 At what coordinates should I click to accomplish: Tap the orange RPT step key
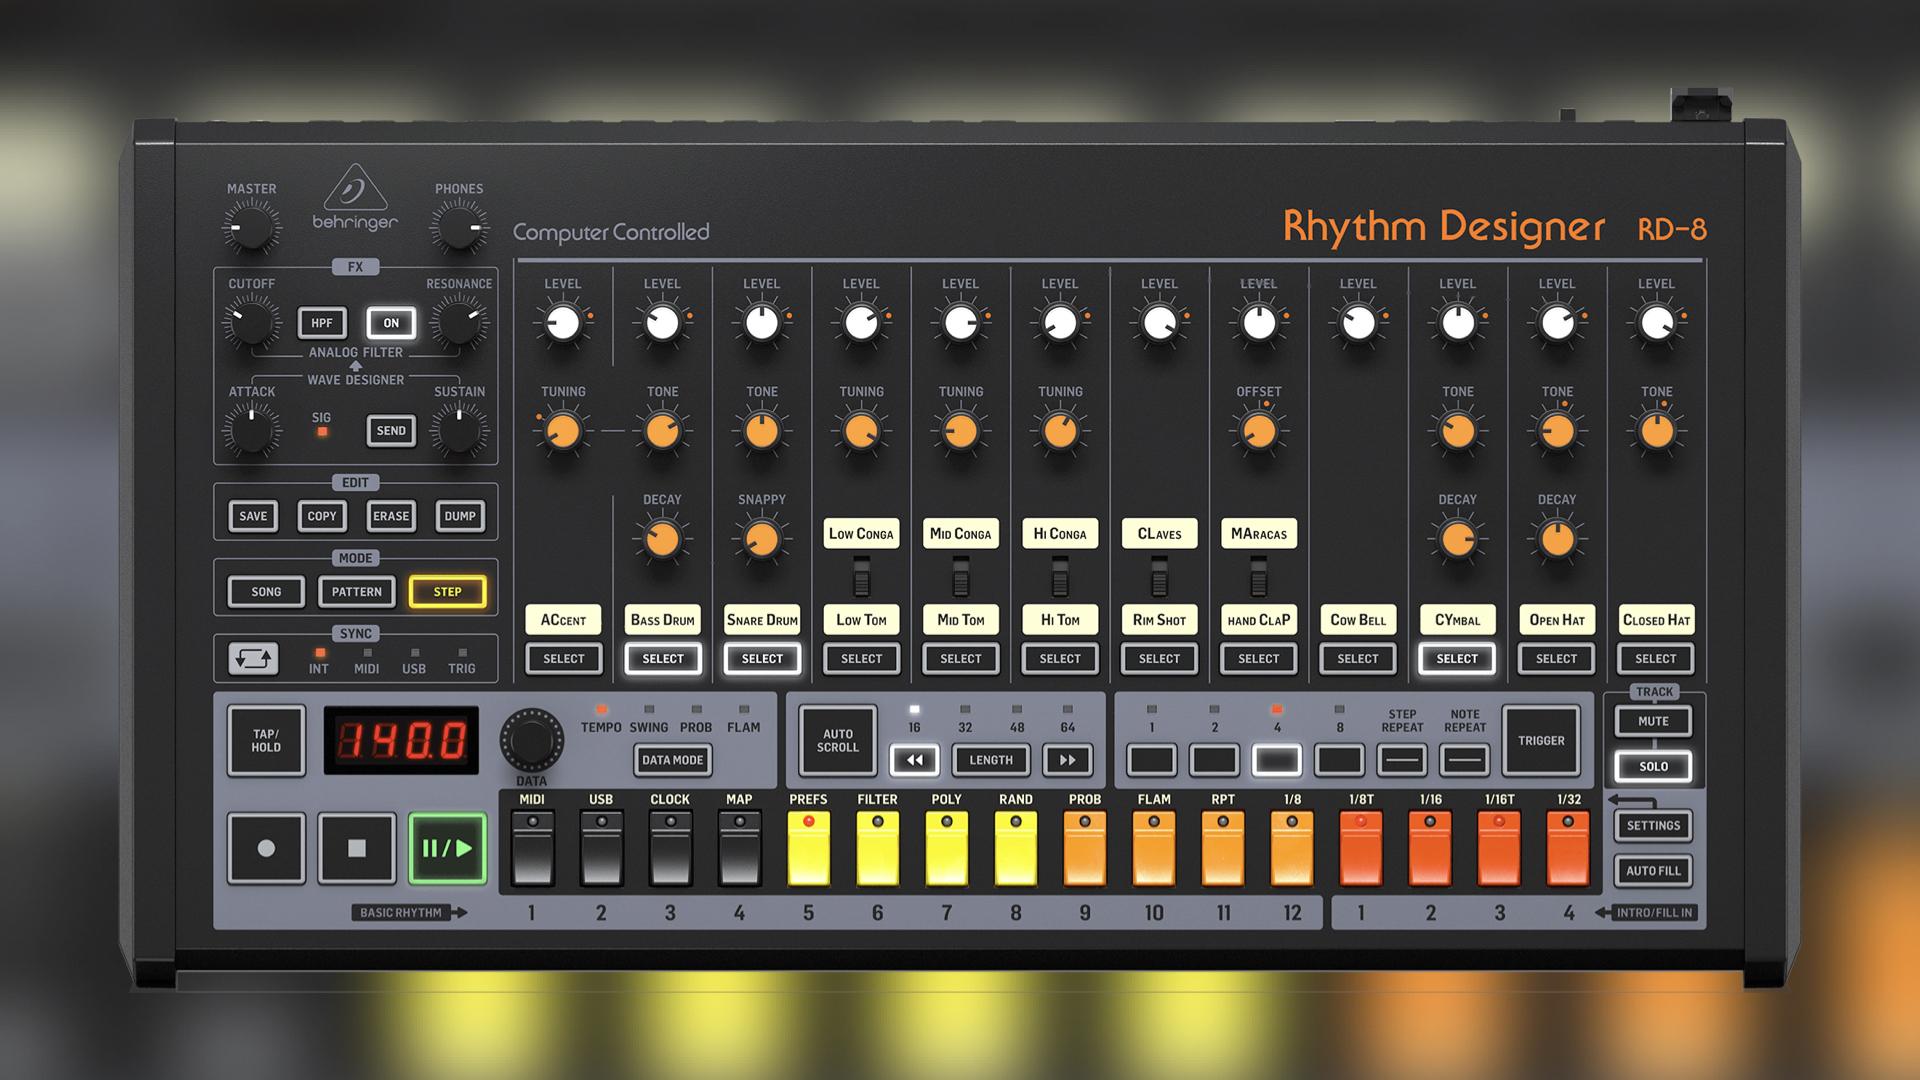[1223, 849]
